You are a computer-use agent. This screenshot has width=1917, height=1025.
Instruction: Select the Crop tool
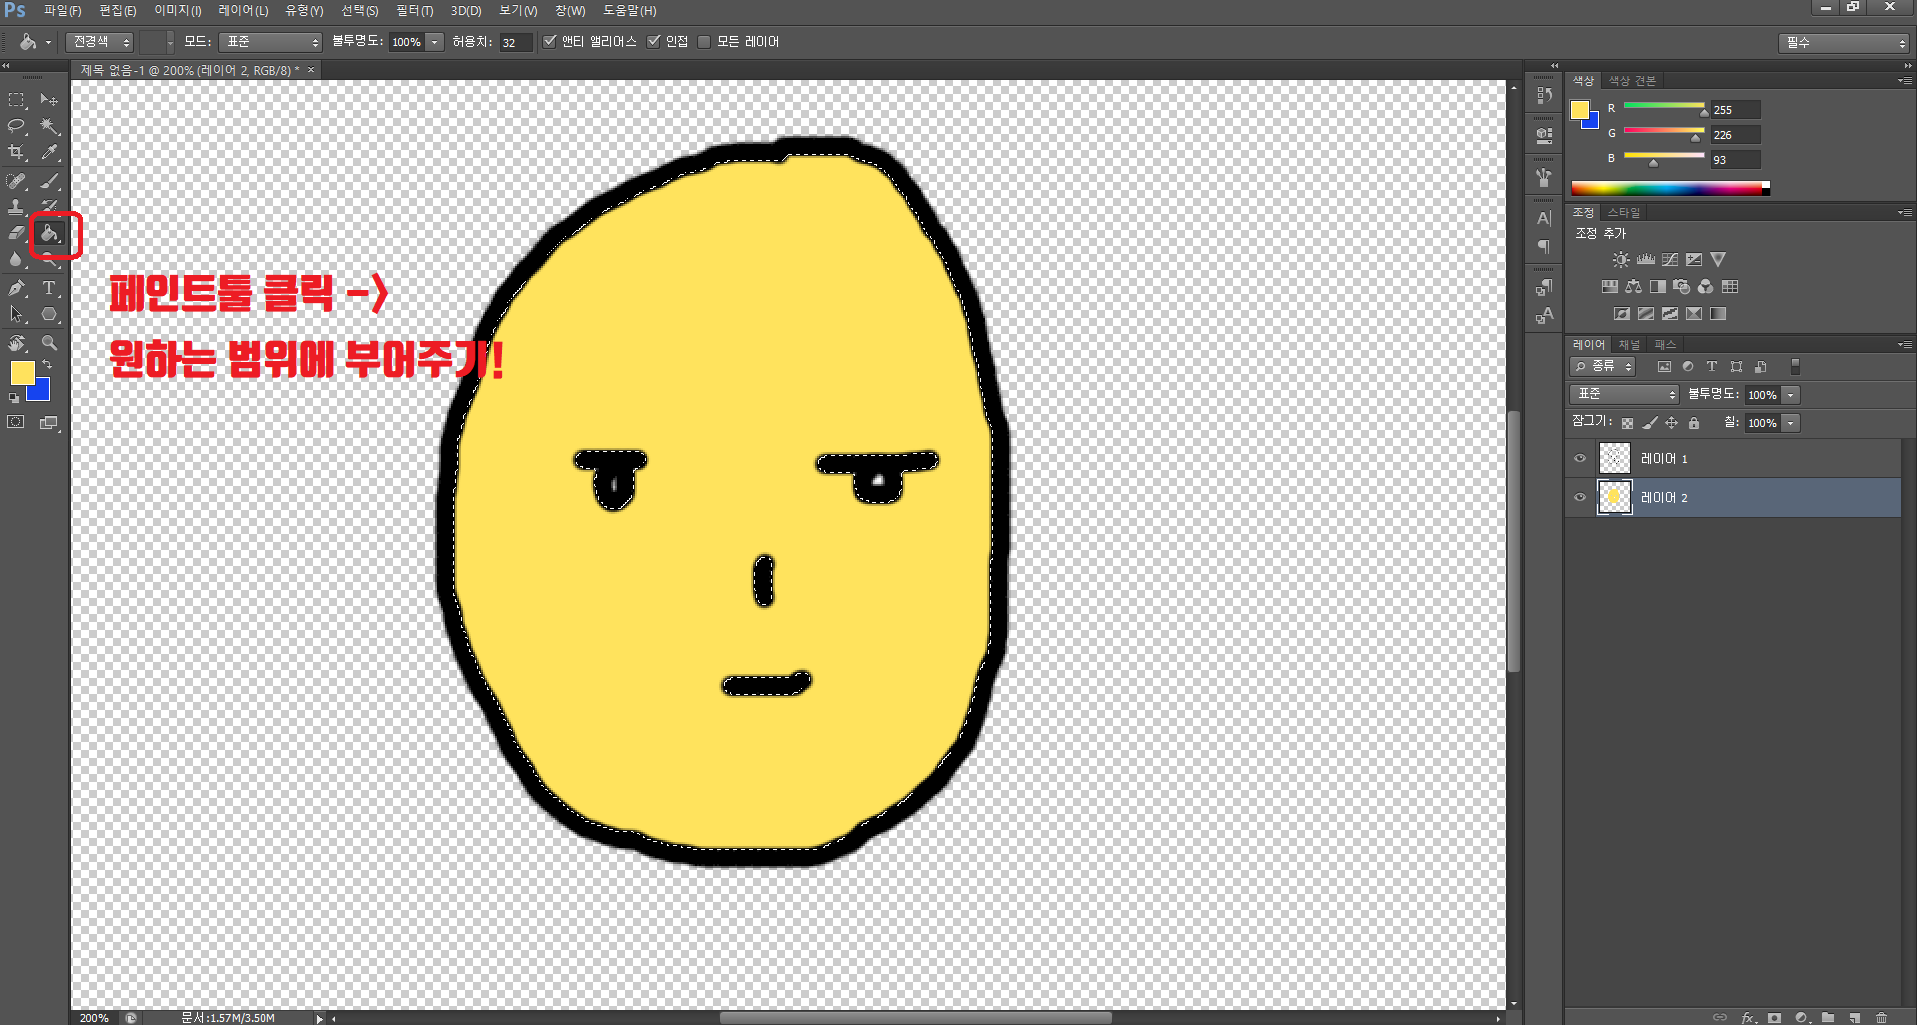pos(17,152)
